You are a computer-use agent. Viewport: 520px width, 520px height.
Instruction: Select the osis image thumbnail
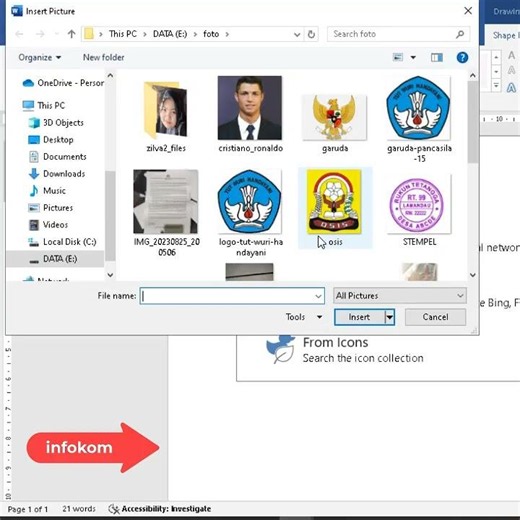click(x=334, y=202)
